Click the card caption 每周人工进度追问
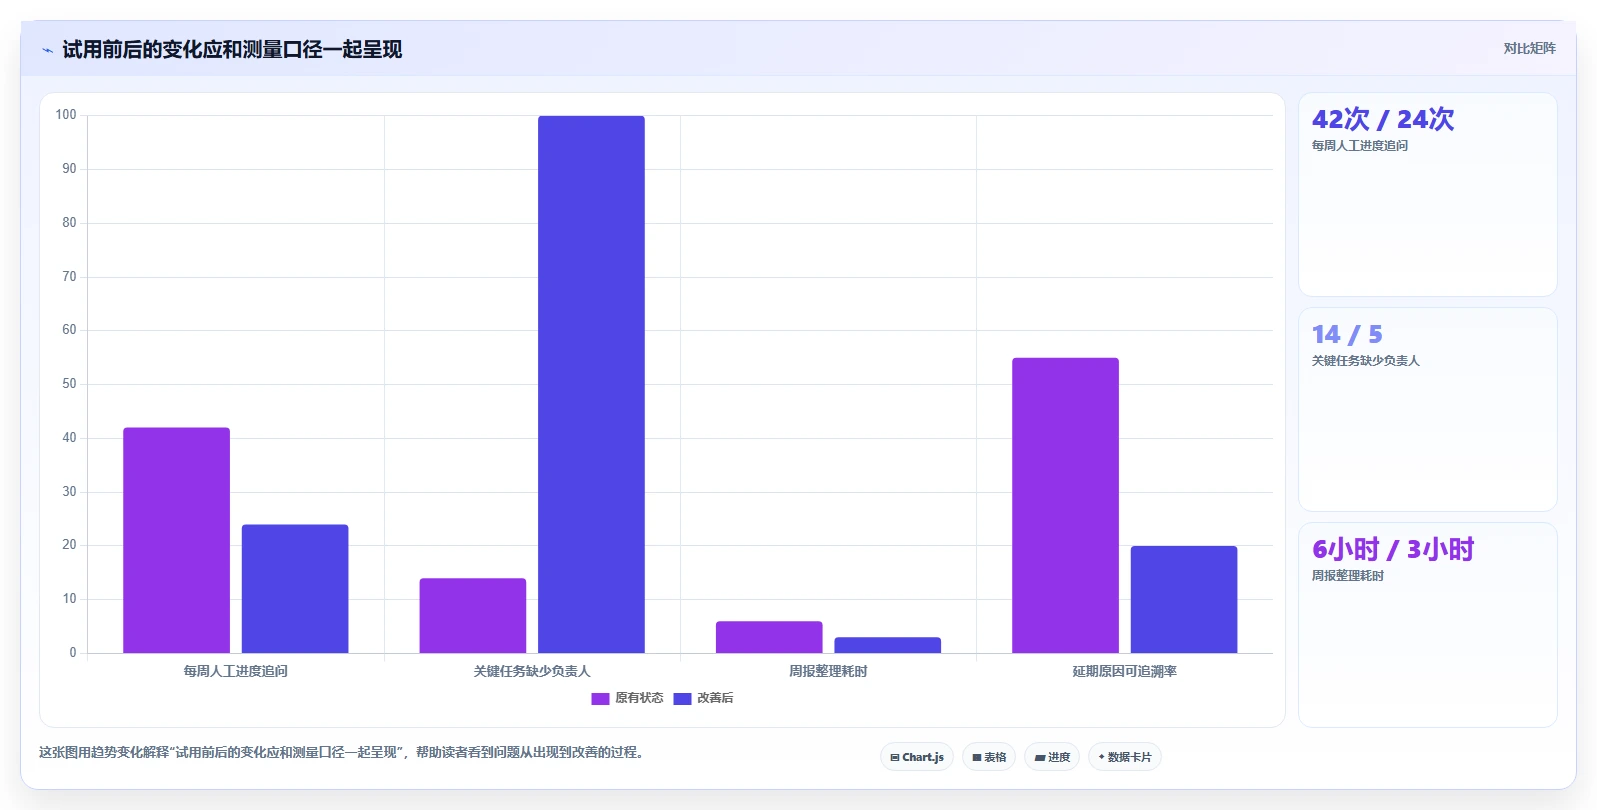This screenshot has width=1597, height=810. [1360, 146]
